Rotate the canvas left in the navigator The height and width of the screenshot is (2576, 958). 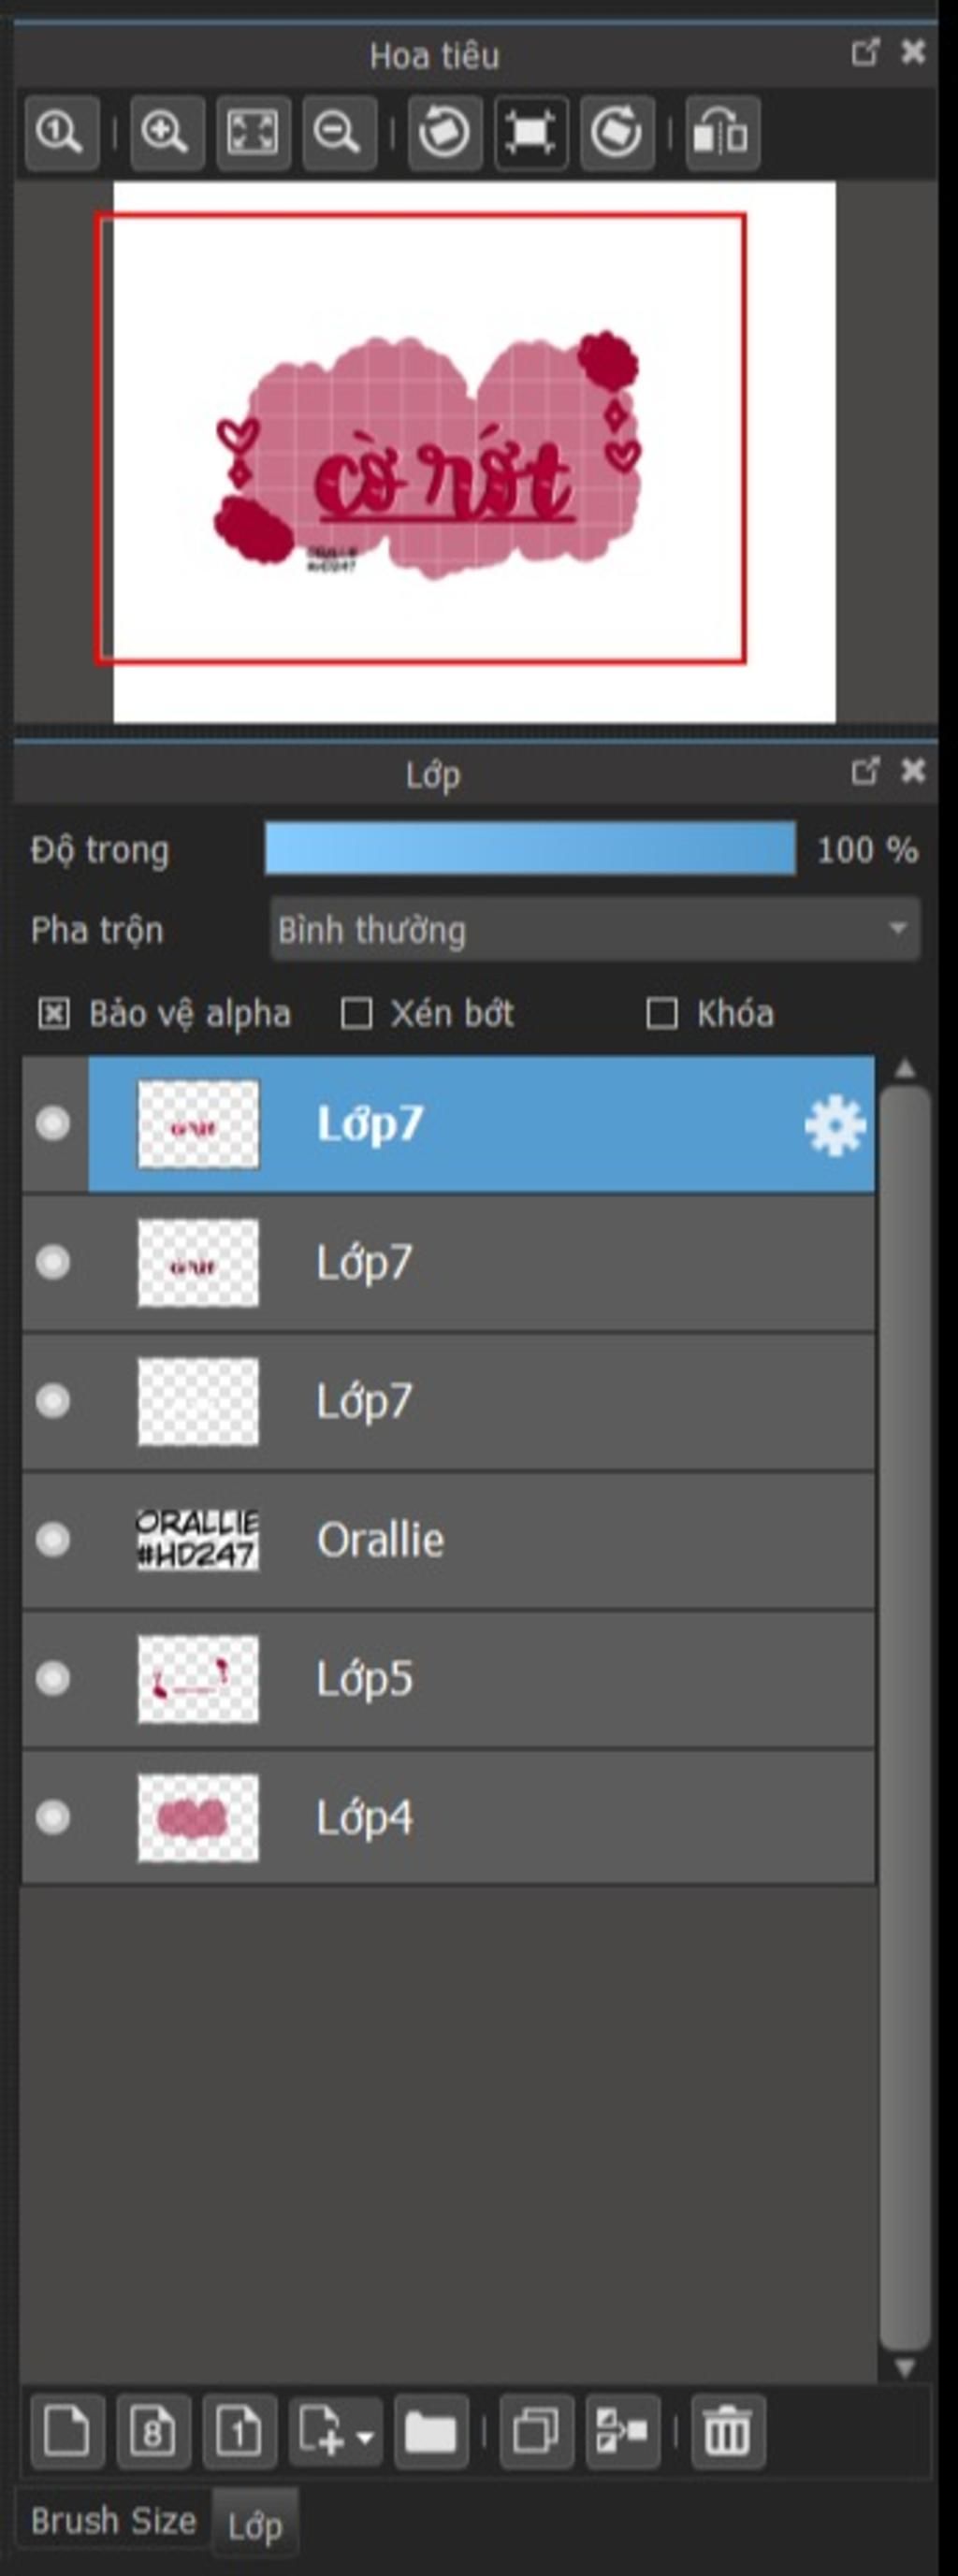(x=444, y=132)
